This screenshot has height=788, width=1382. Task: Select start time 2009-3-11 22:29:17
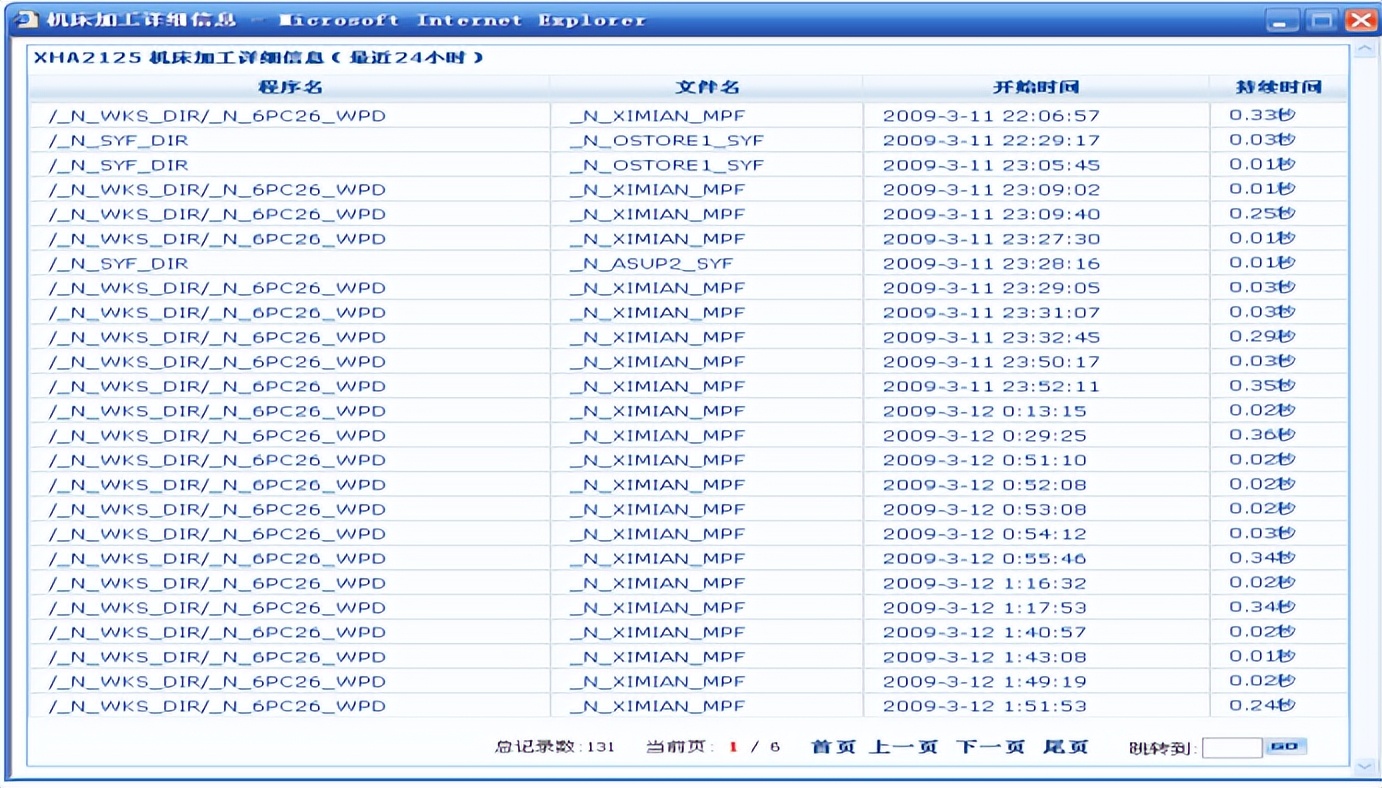[x=991, y=141]
